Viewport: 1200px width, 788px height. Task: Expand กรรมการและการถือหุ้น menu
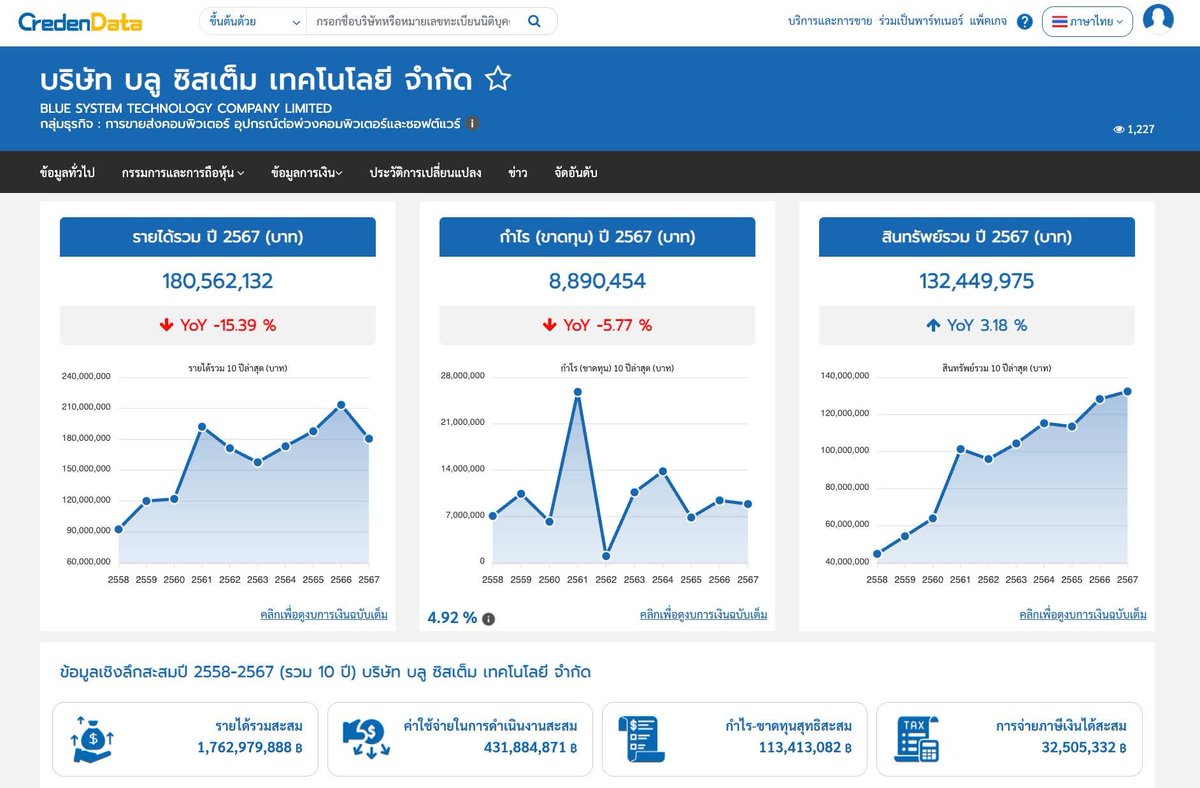point(183,173)
